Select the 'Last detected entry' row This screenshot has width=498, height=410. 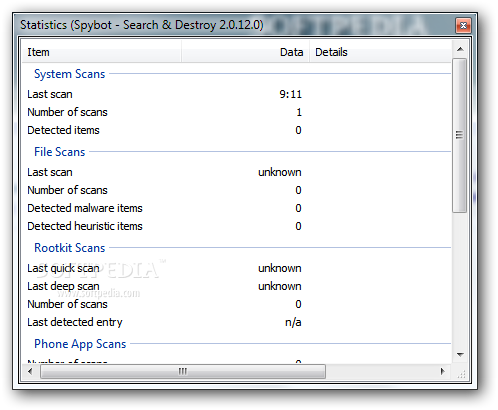coord(236,322)
